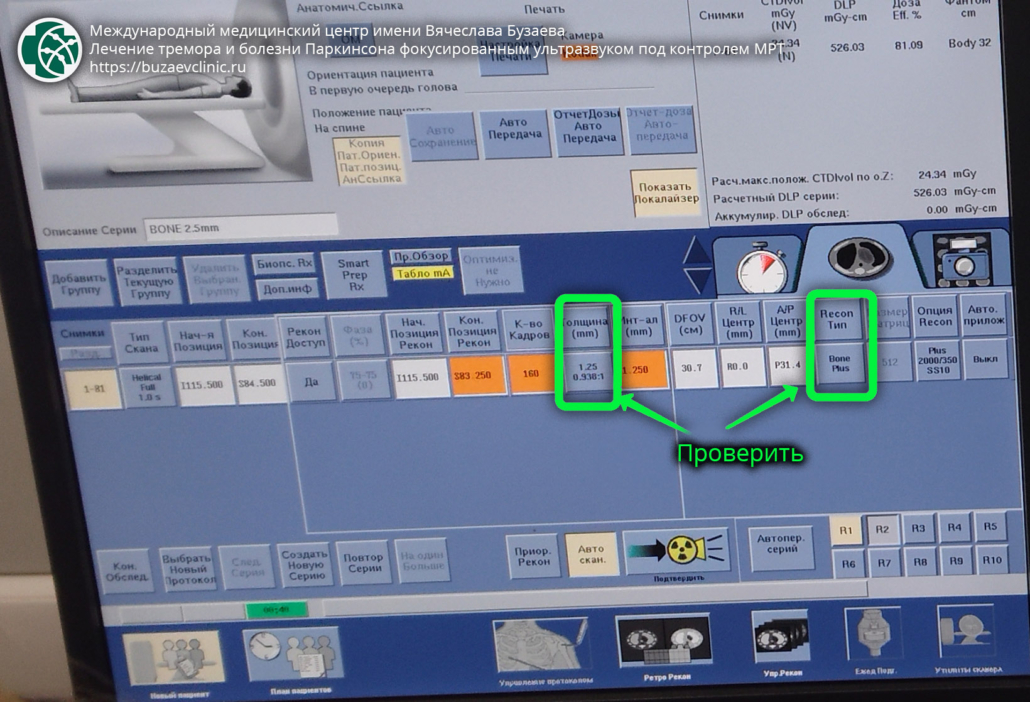
Task: Click the Показать Локалайзер button
Action: (664, 192)
